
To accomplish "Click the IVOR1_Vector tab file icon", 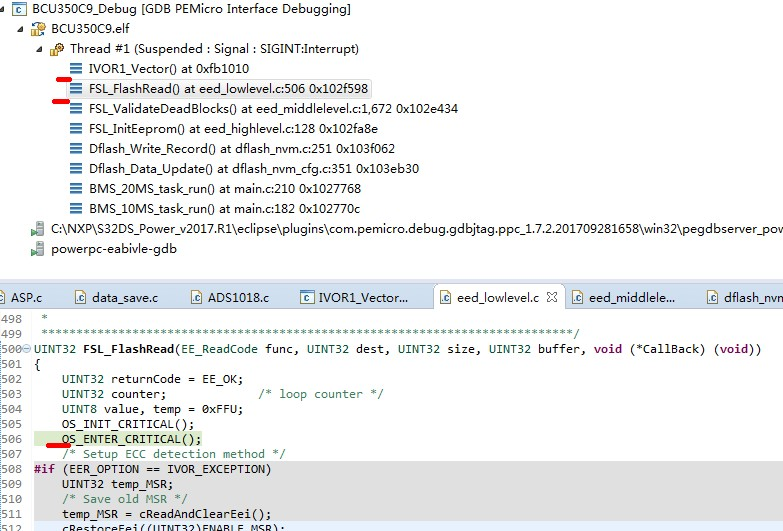I will [307, 298].
